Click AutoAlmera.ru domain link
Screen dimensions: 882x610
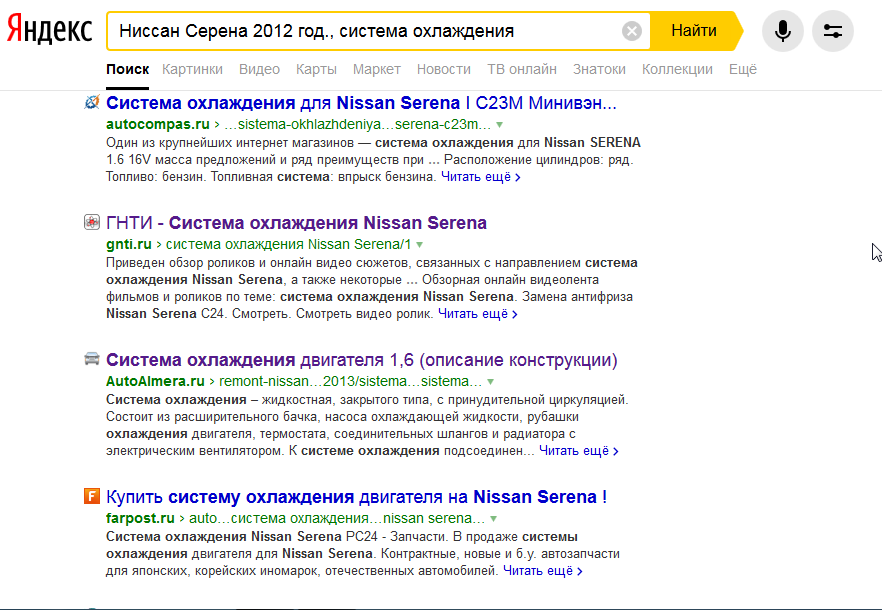coord(155,381)
